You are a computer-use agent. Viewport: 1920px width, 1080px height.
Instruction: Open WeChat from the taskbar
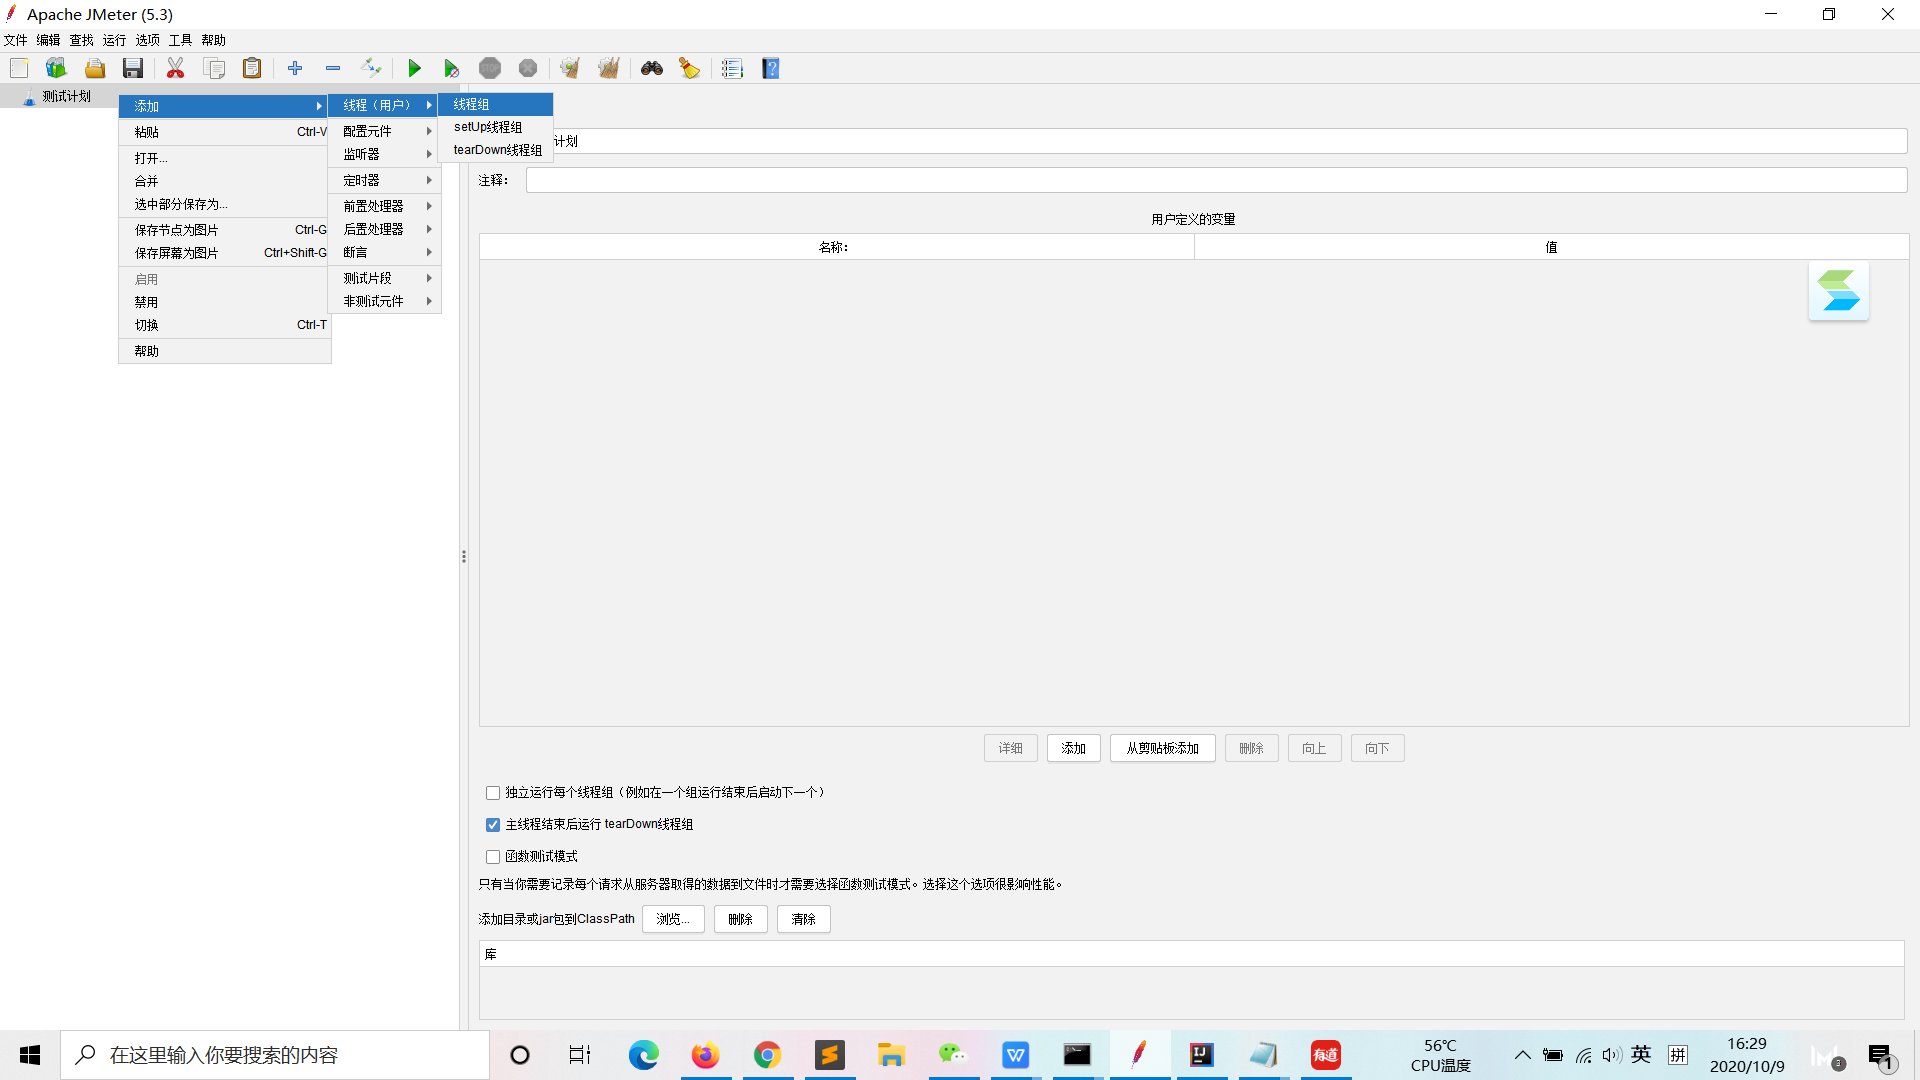953,1055
